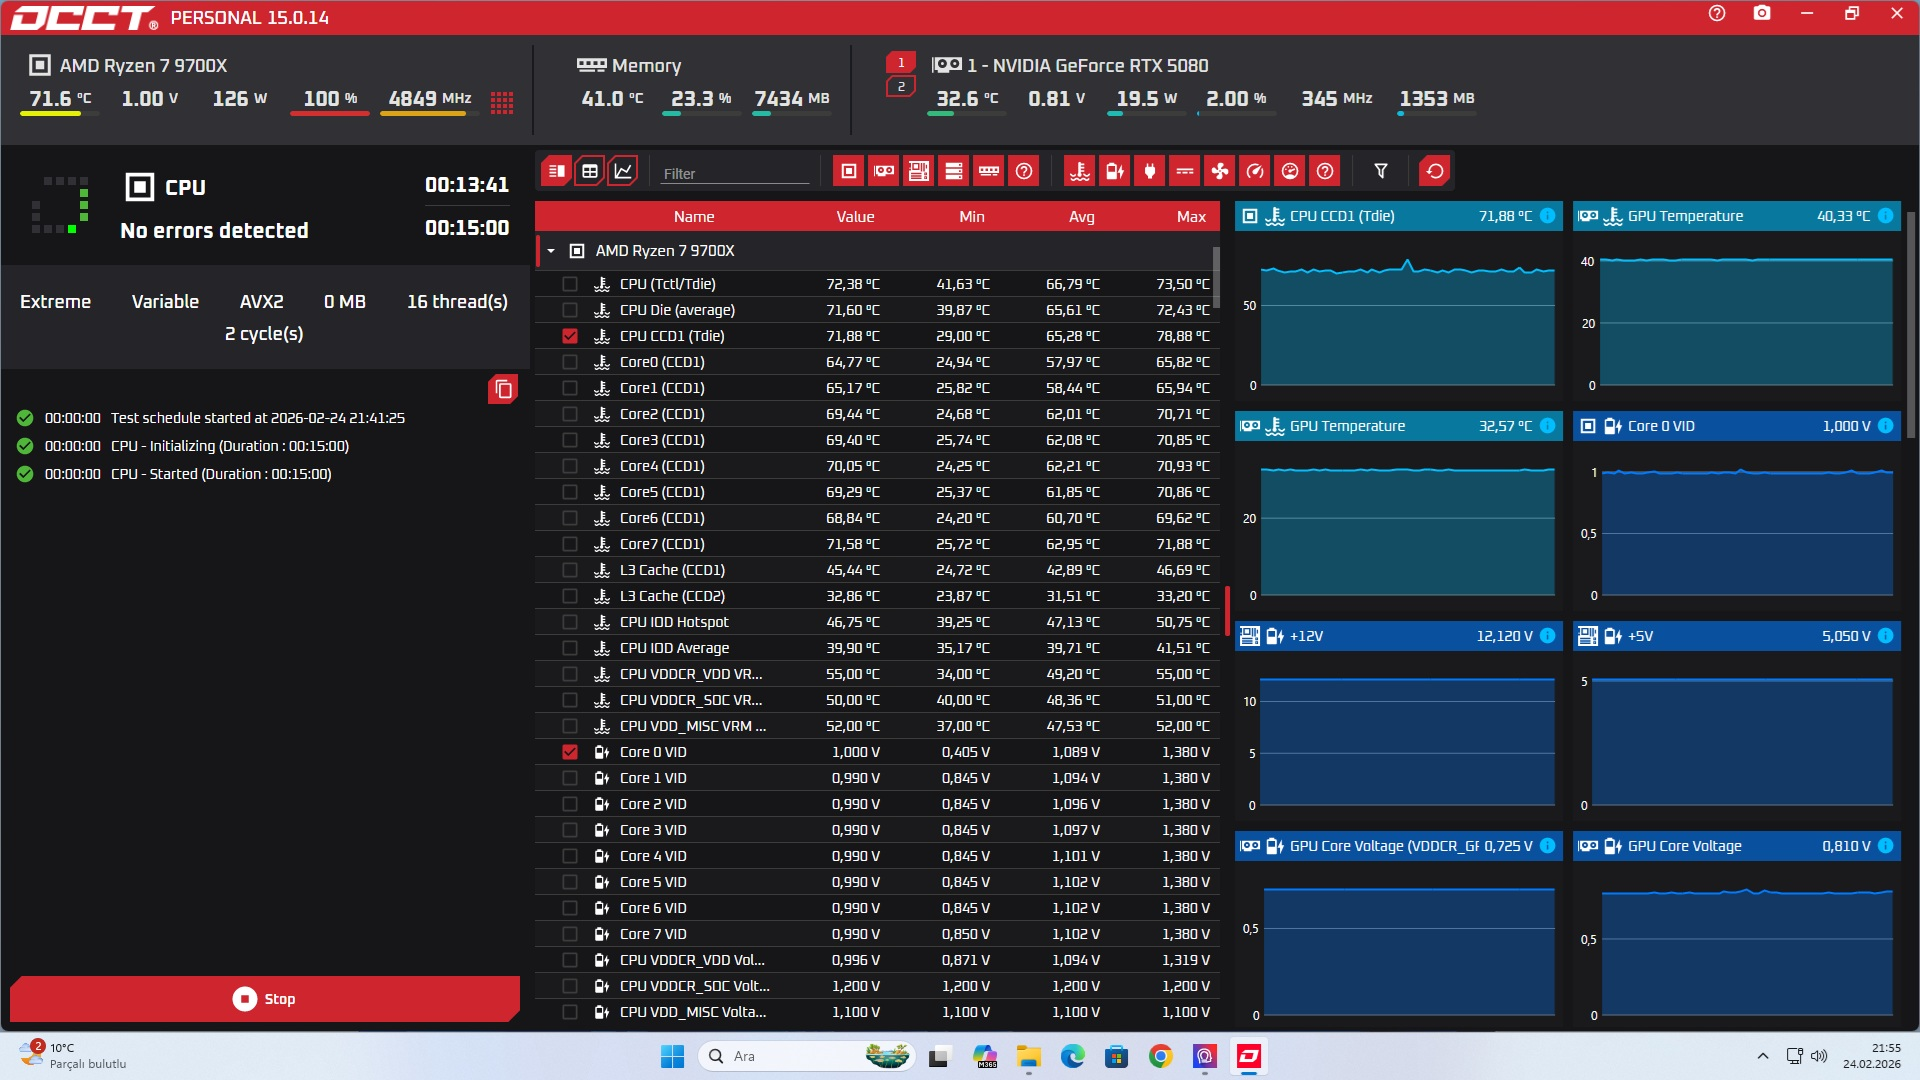Tick the Core0 (CCD1) checkbox
This screenshot has height=1080, width=1920.
(x=570, y=362)
